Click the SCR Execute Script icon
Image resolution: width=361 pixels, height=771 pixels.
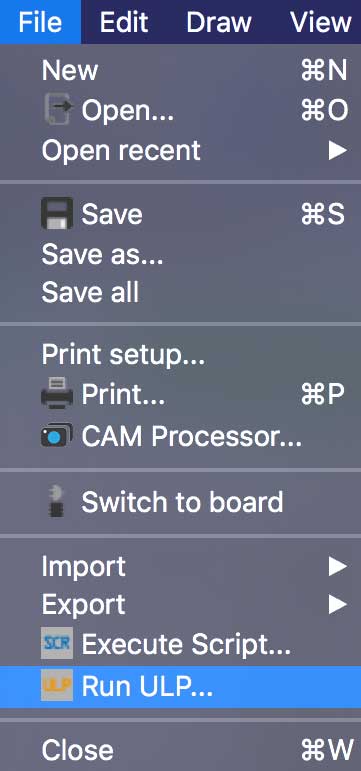tap(57, 643)
